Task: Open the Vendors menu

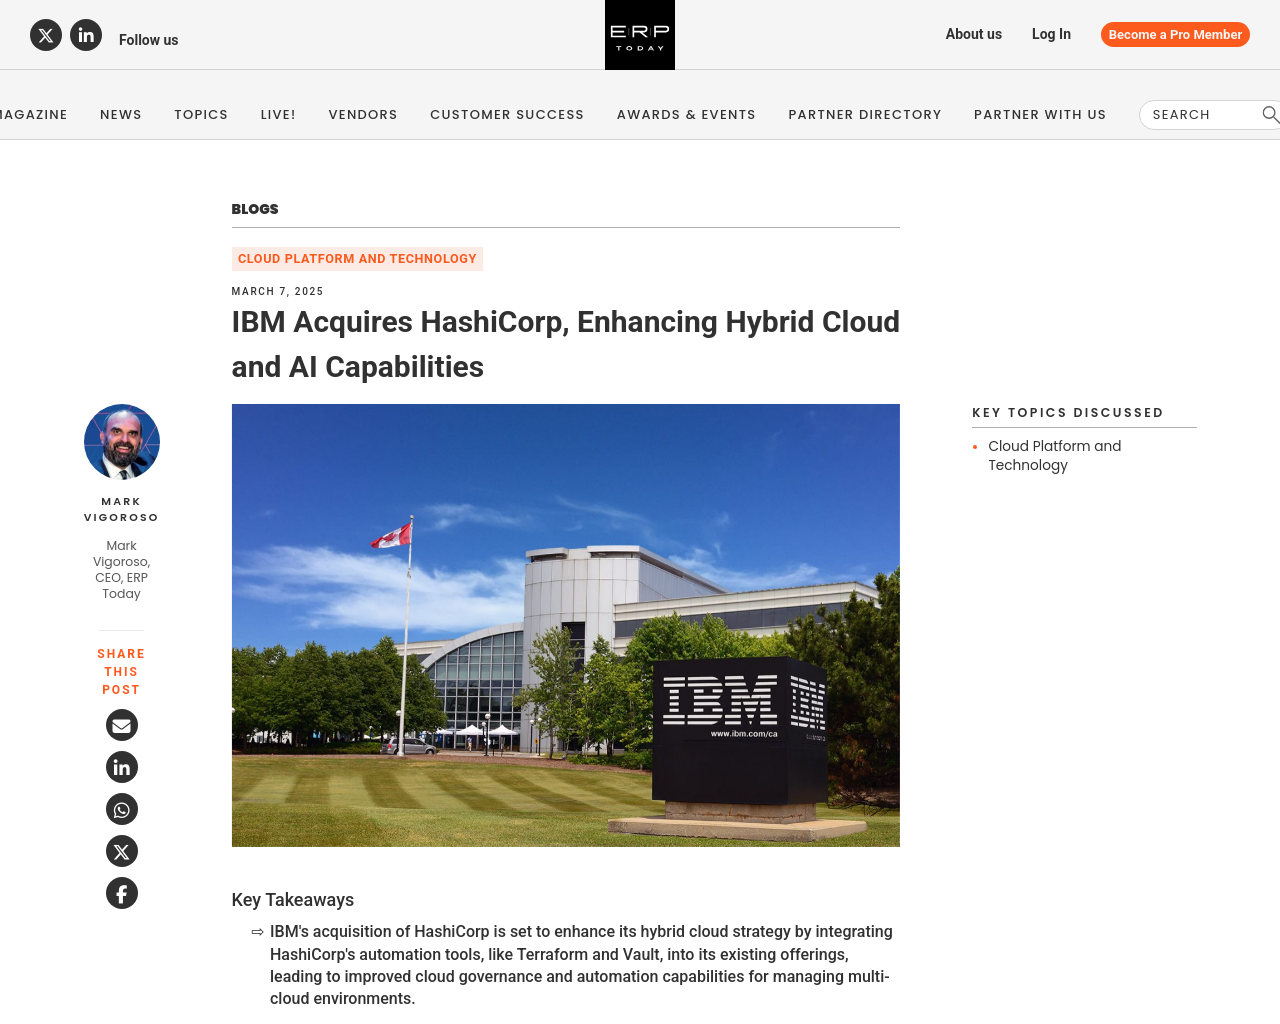Action: 363,115
